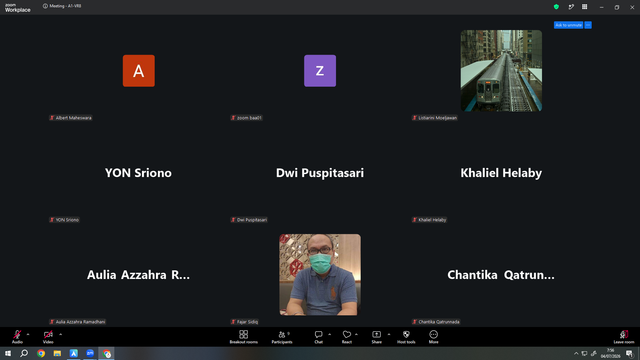Click the small Khaliel Helaby name label
Image resolution: width=640 pixels, height=360 pixels.
tap(429, 220)
